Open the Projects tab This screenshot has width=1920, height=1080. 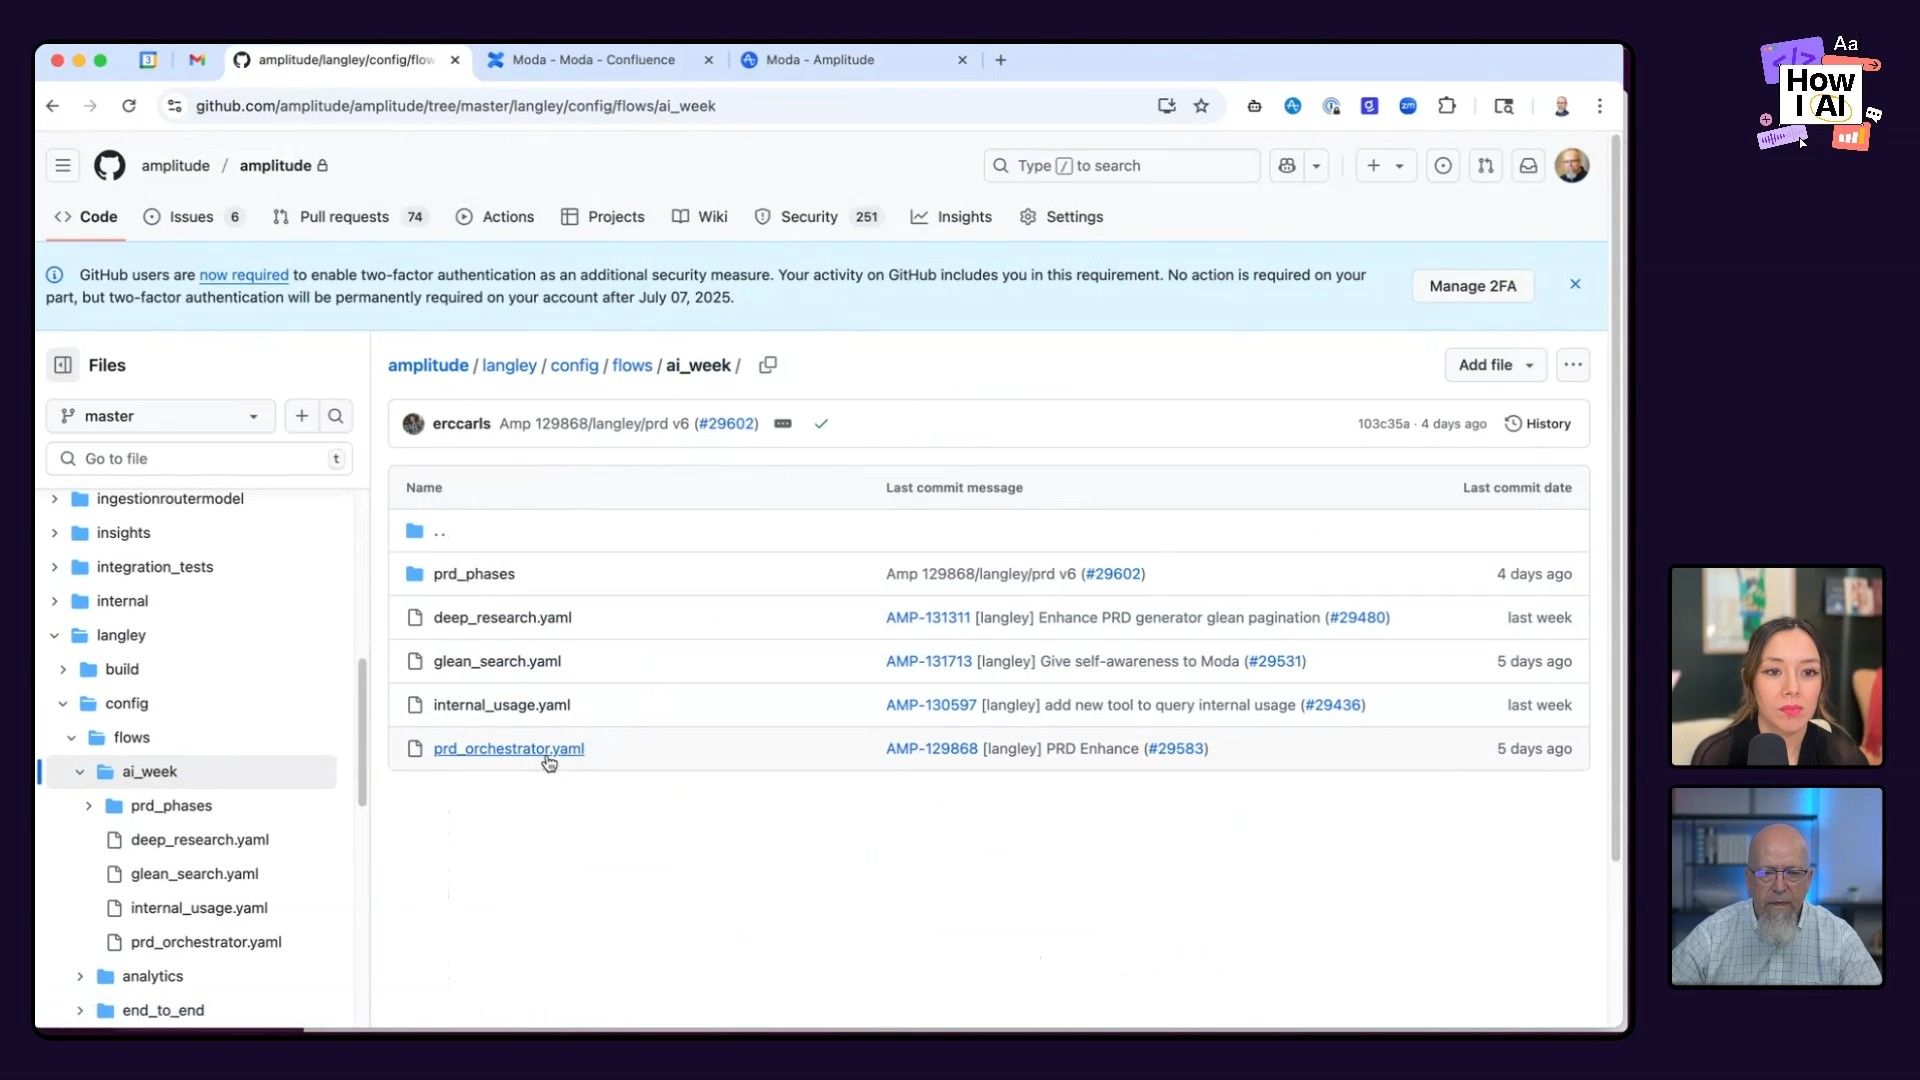tap(603, 217)
